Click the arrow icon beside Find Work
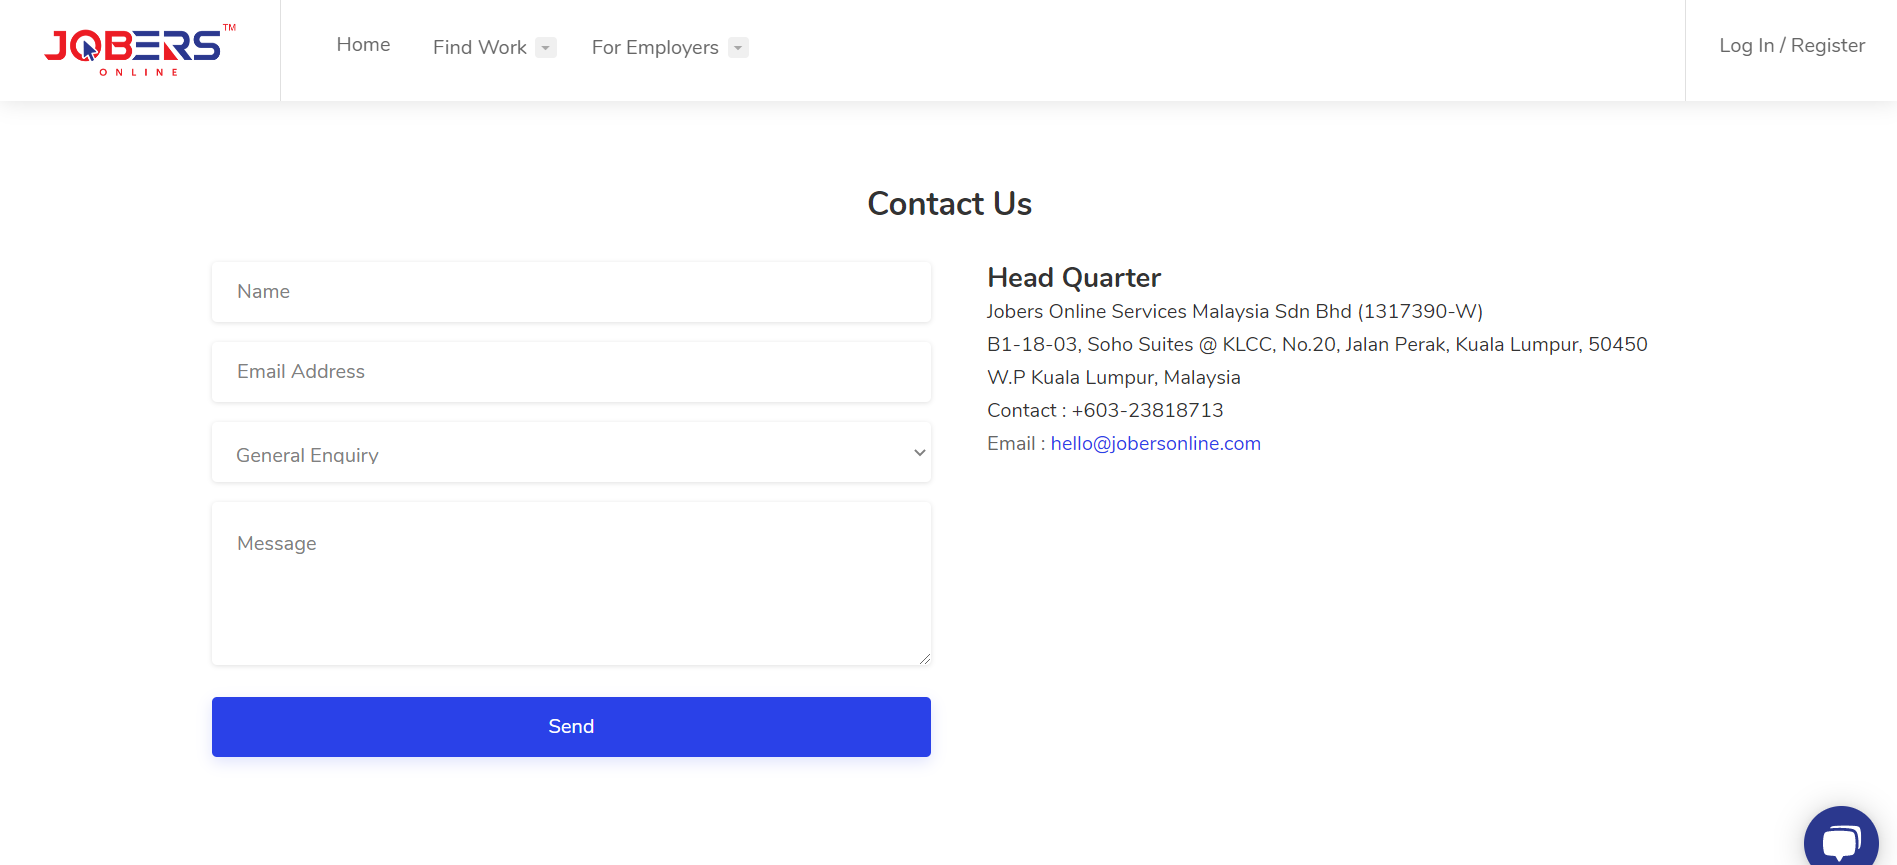The image size is (1897, 865). [x=546, y=48]
